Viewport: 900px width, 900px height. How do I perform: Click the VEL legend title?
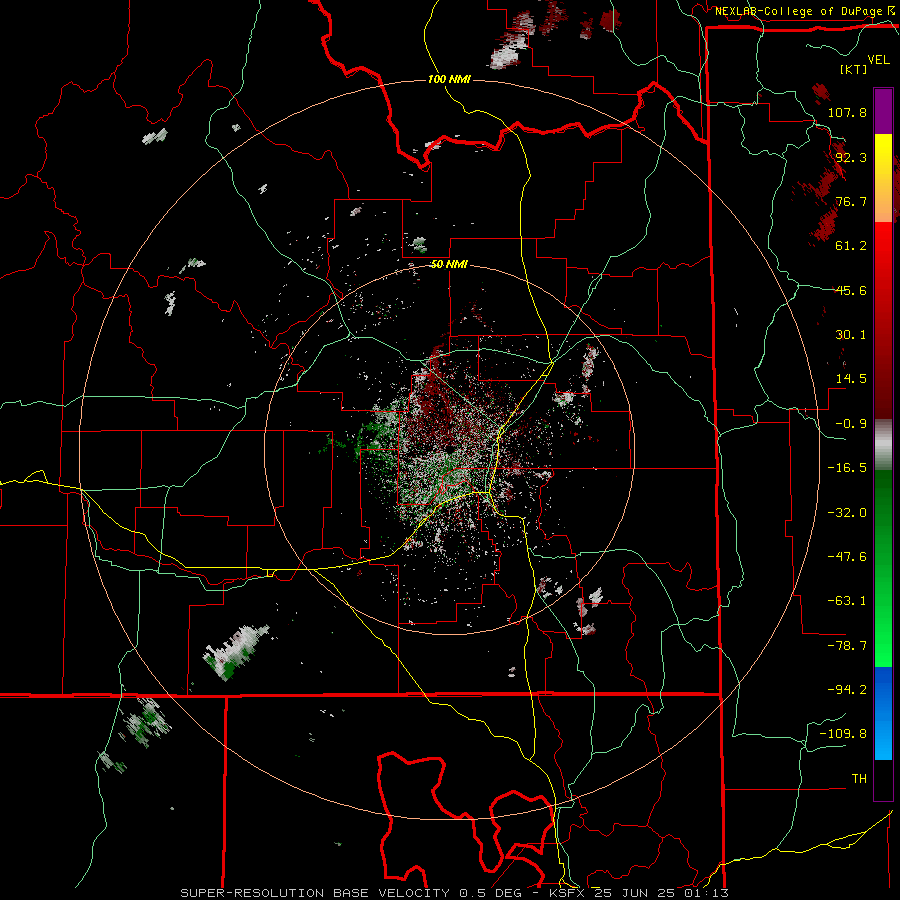pos(878,60)
